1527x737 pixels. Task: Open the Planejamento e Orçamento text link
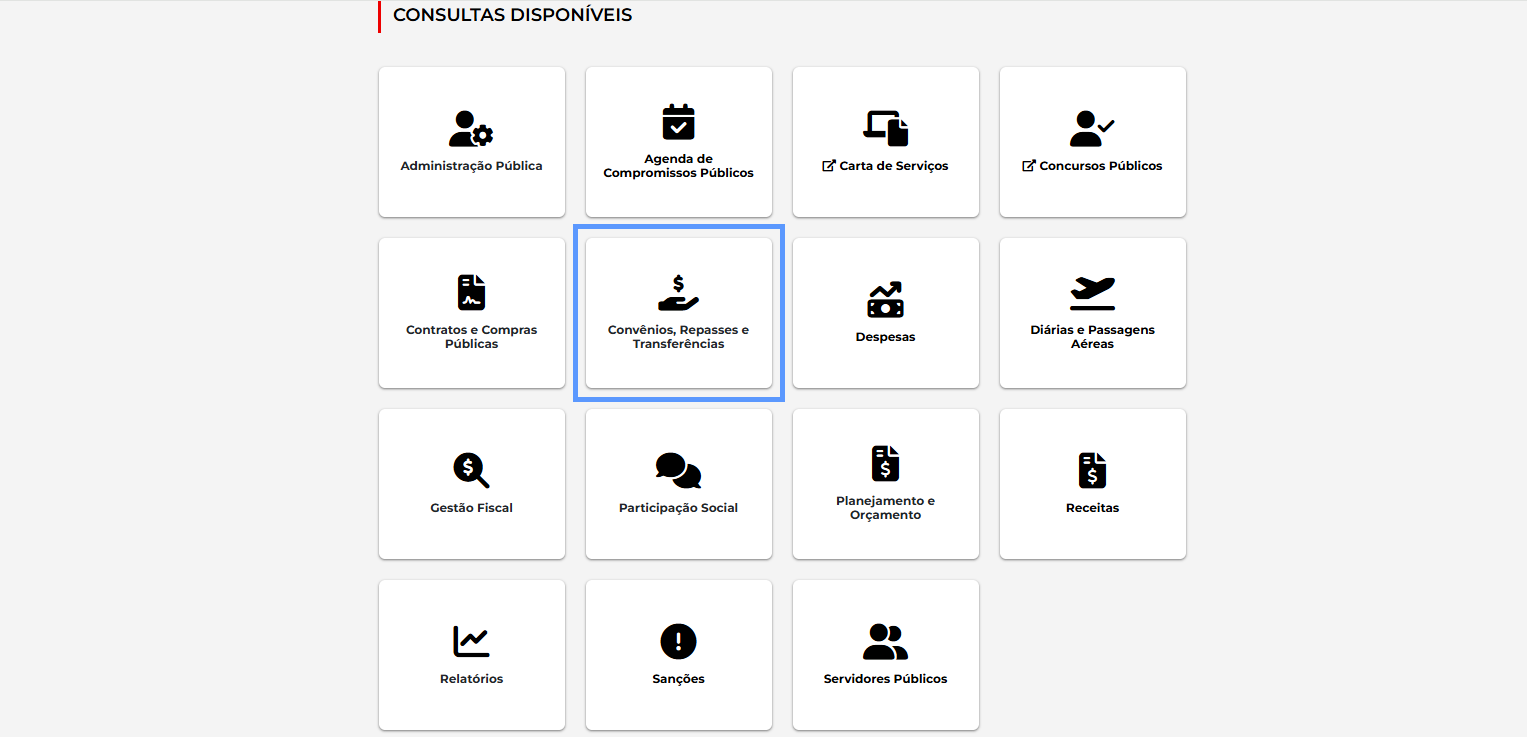[x=885, y=508]
